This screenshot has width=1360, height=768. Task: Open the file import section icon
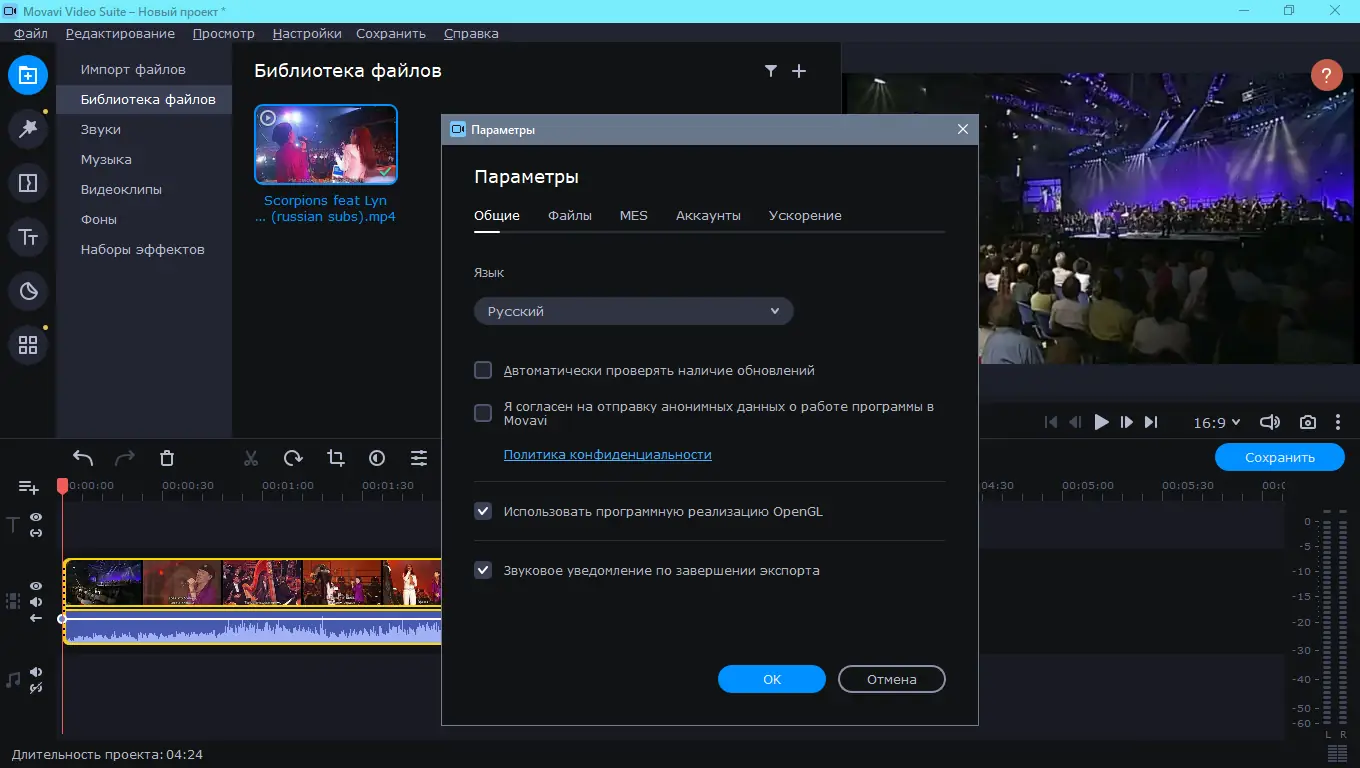coord(28,75)
